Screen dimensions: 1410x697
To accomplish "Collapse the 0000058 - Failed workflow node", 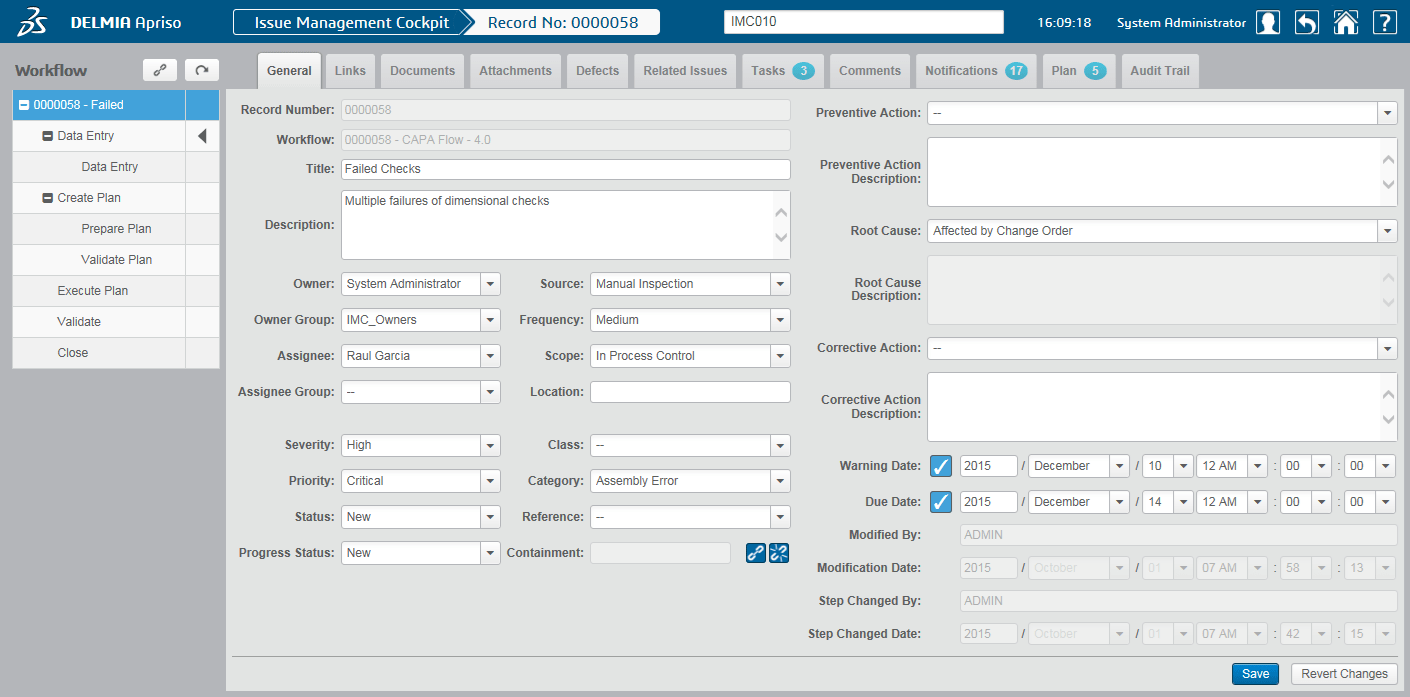I will [24, 104].
